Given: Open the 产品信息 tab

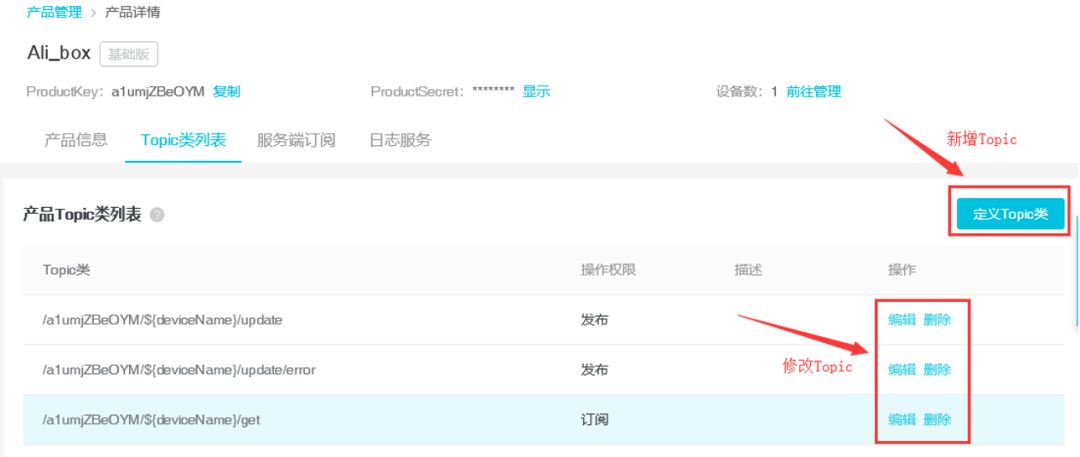Looking at the screenshot, I should tap(76, 140).
